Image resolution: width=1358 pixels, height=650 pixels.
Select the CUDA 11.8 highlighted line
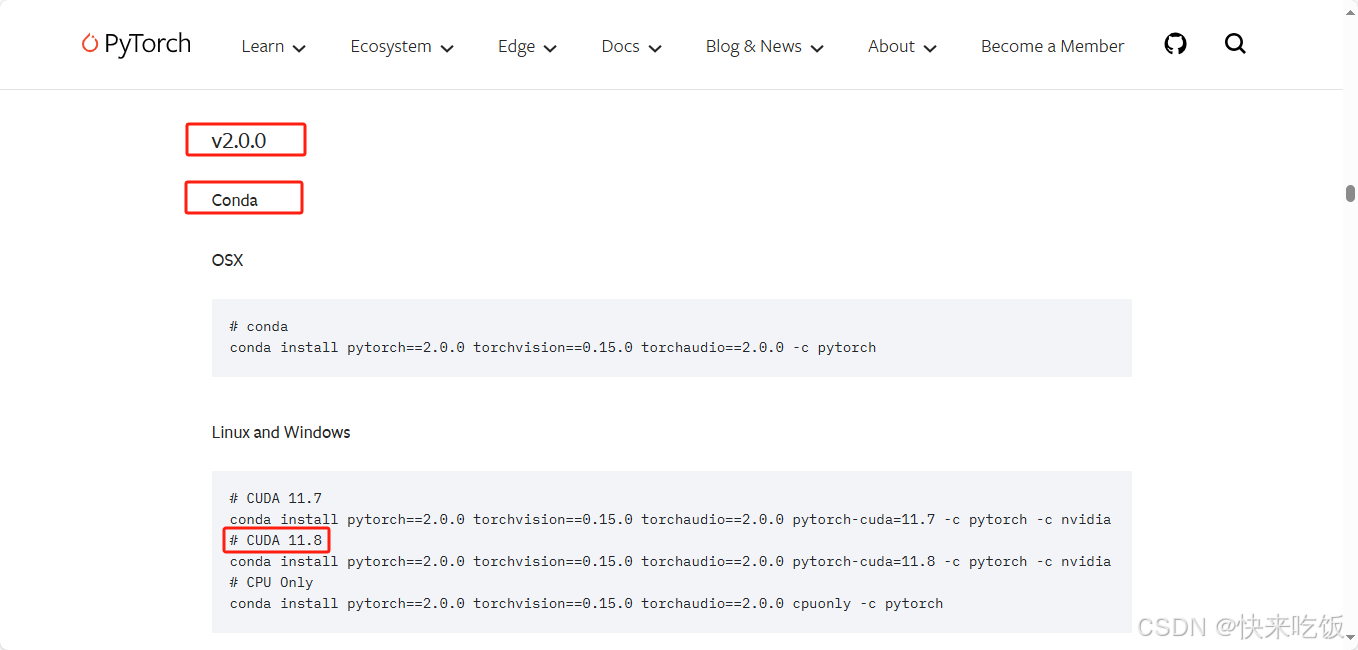tap(276, 540)
